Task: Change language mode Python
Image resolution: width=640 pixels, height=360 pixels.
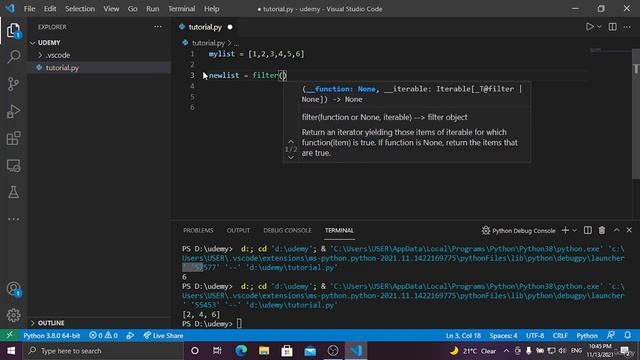Action: click(x=587, y=336)
